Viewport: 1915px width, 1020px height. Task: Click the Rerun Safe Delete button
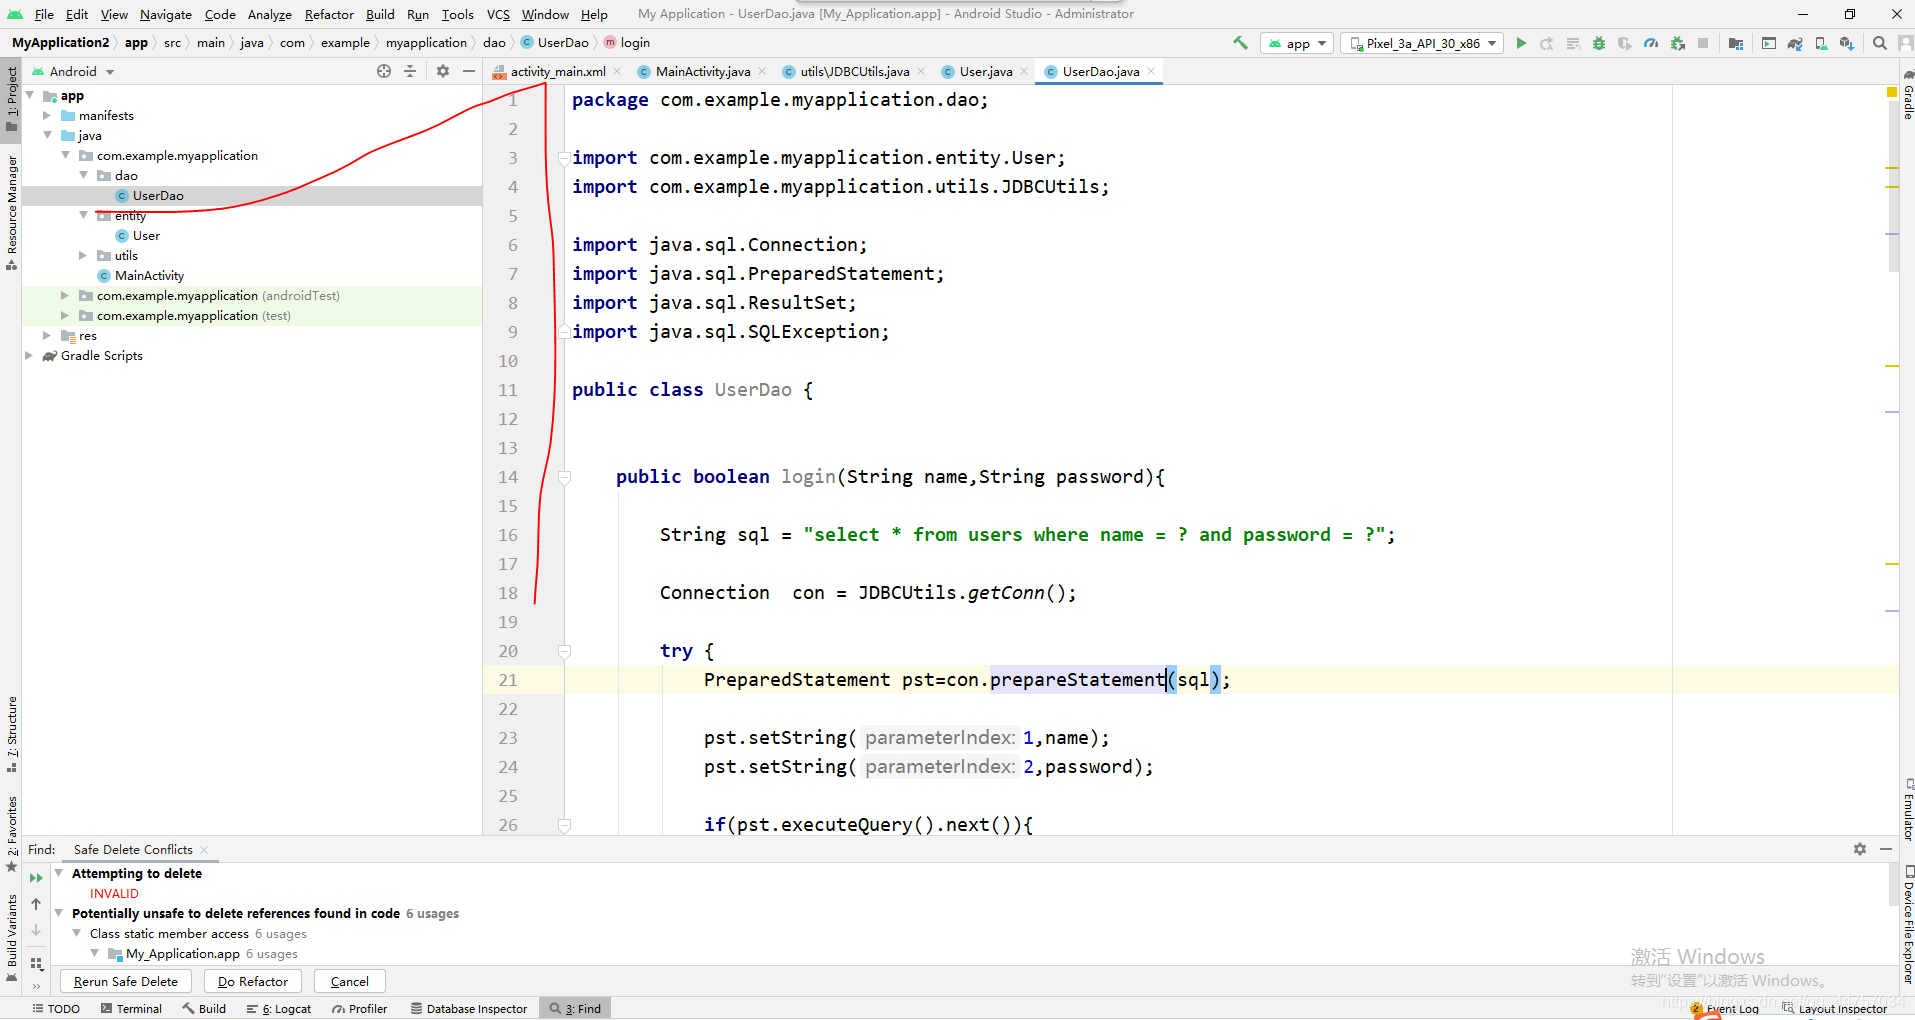[x=125, y=981]
